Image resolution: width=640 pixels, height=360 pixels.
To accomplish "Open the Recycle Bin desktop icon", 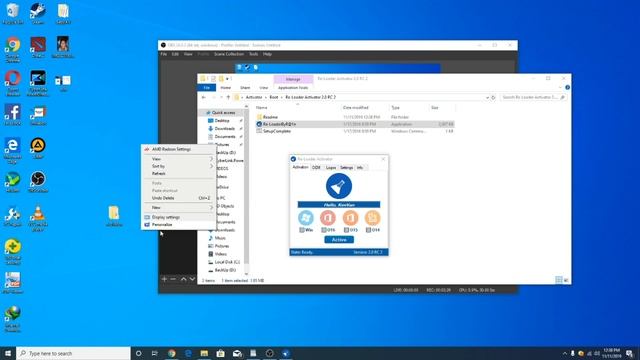I will pos(13,13).
